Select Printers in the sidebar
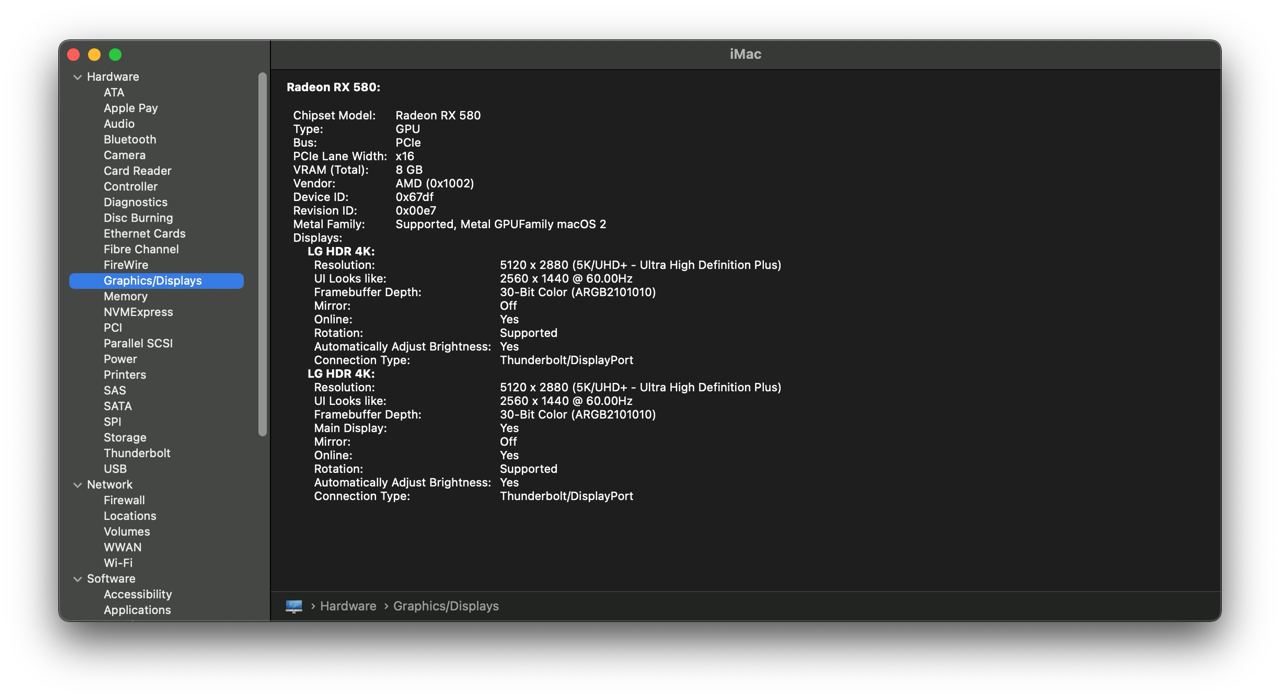 125,375
